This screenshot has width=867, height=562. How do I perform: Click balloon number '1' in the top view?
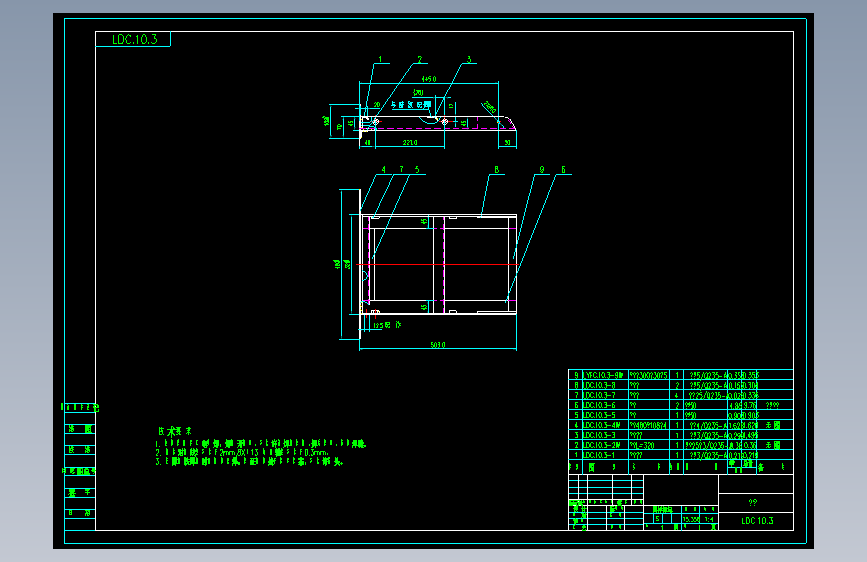pyautogui.click(x=380, y=59)
